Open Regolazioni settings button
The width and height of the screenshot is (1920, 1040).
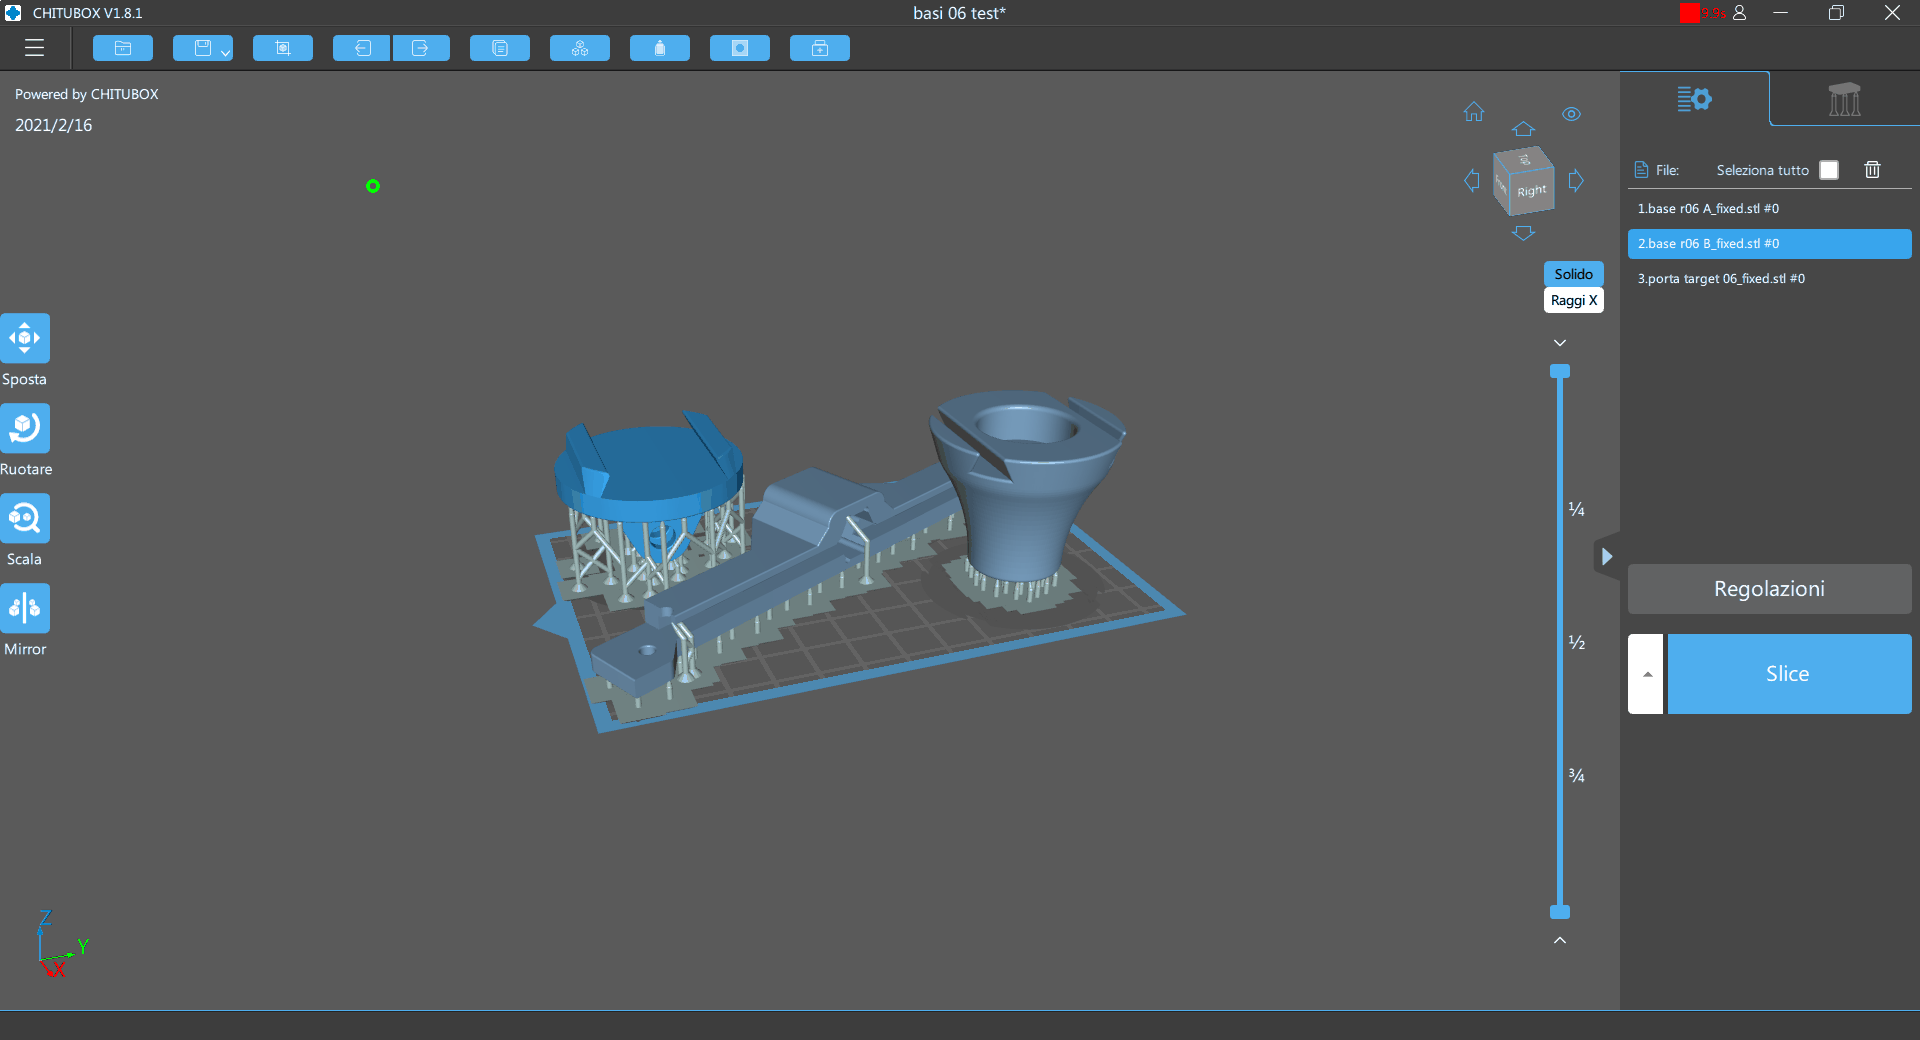pyautogui.click(x=1769, y=589)
